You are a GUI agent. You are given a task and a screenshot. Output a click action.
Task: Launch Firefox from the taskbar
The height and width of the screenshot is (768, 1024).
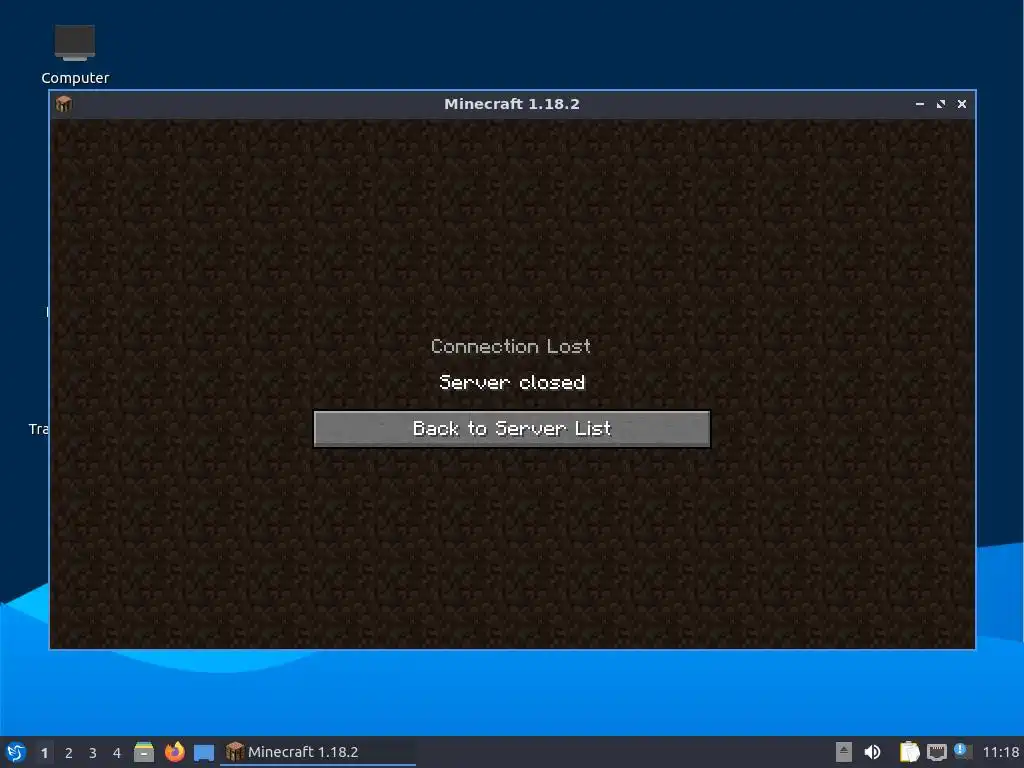click(174, 752)
